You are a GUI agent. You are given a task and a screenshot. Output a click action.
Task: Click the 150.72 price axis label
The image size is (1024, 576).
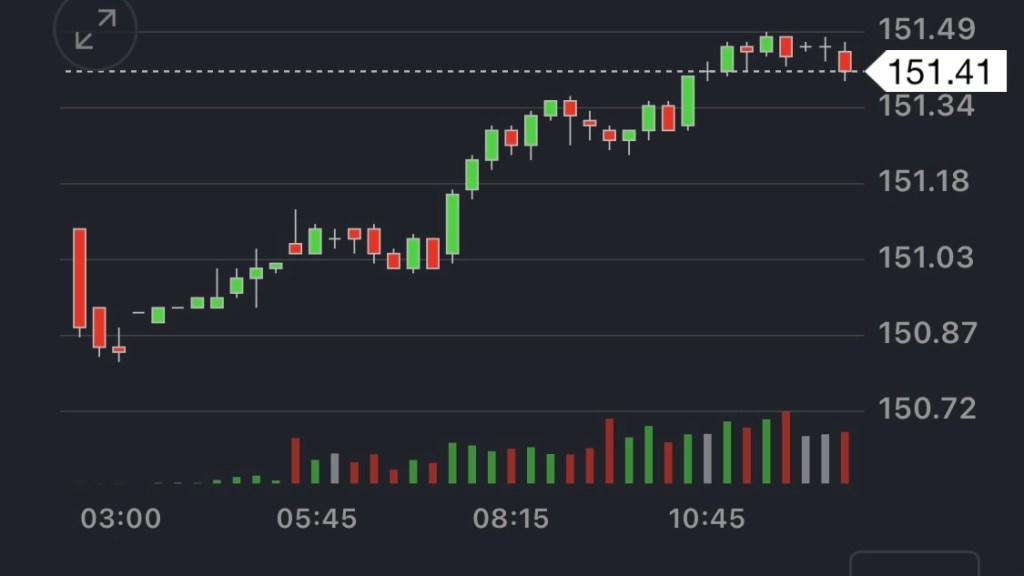926,409
